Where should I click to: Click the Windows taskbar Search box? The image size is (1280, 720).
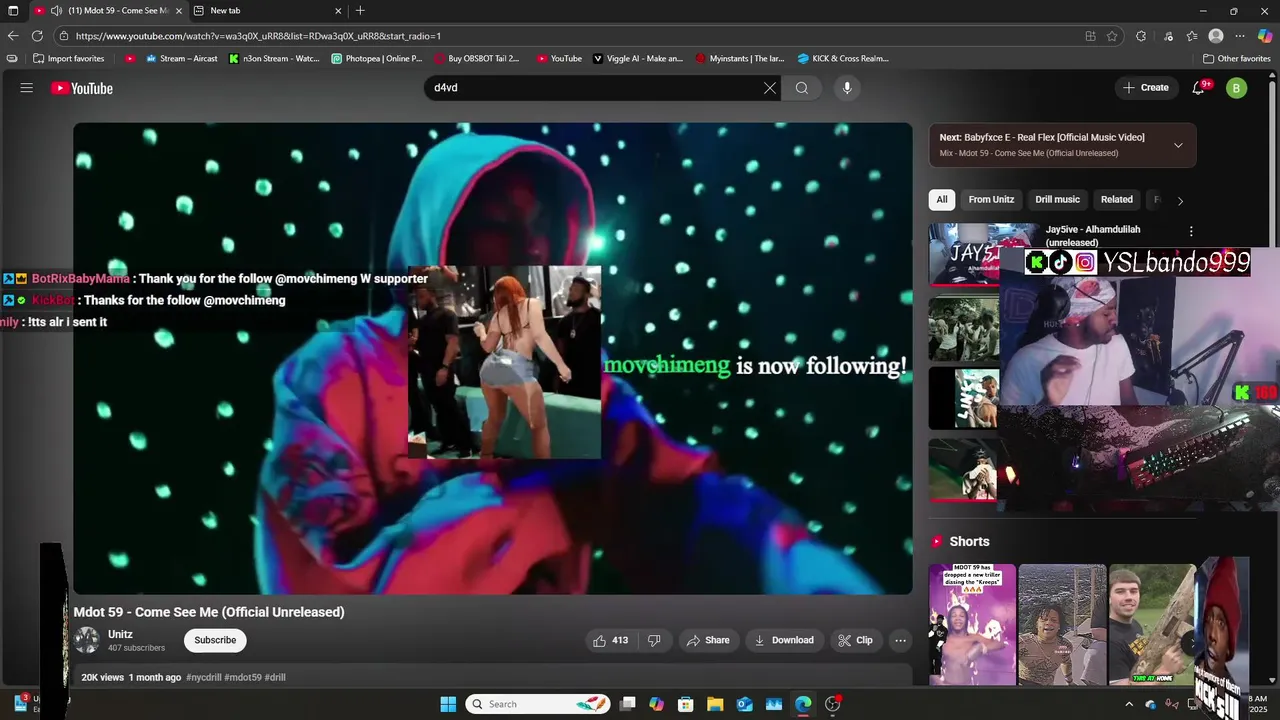coord(538,704)
